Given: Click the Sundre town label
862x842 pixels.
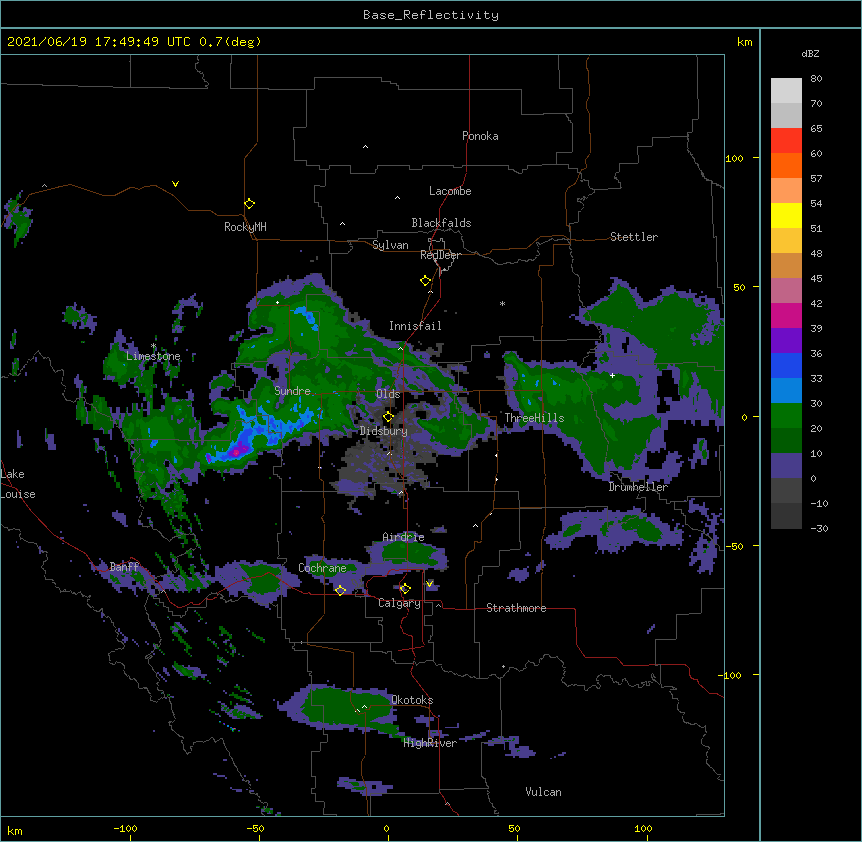Looking at the screenshot, I should [292, 391].
